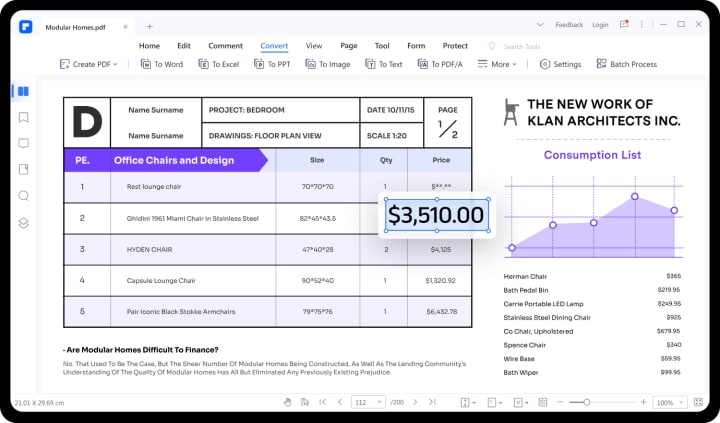
Task: Zoom out with the minus button
Action: (x=560, y=402)
